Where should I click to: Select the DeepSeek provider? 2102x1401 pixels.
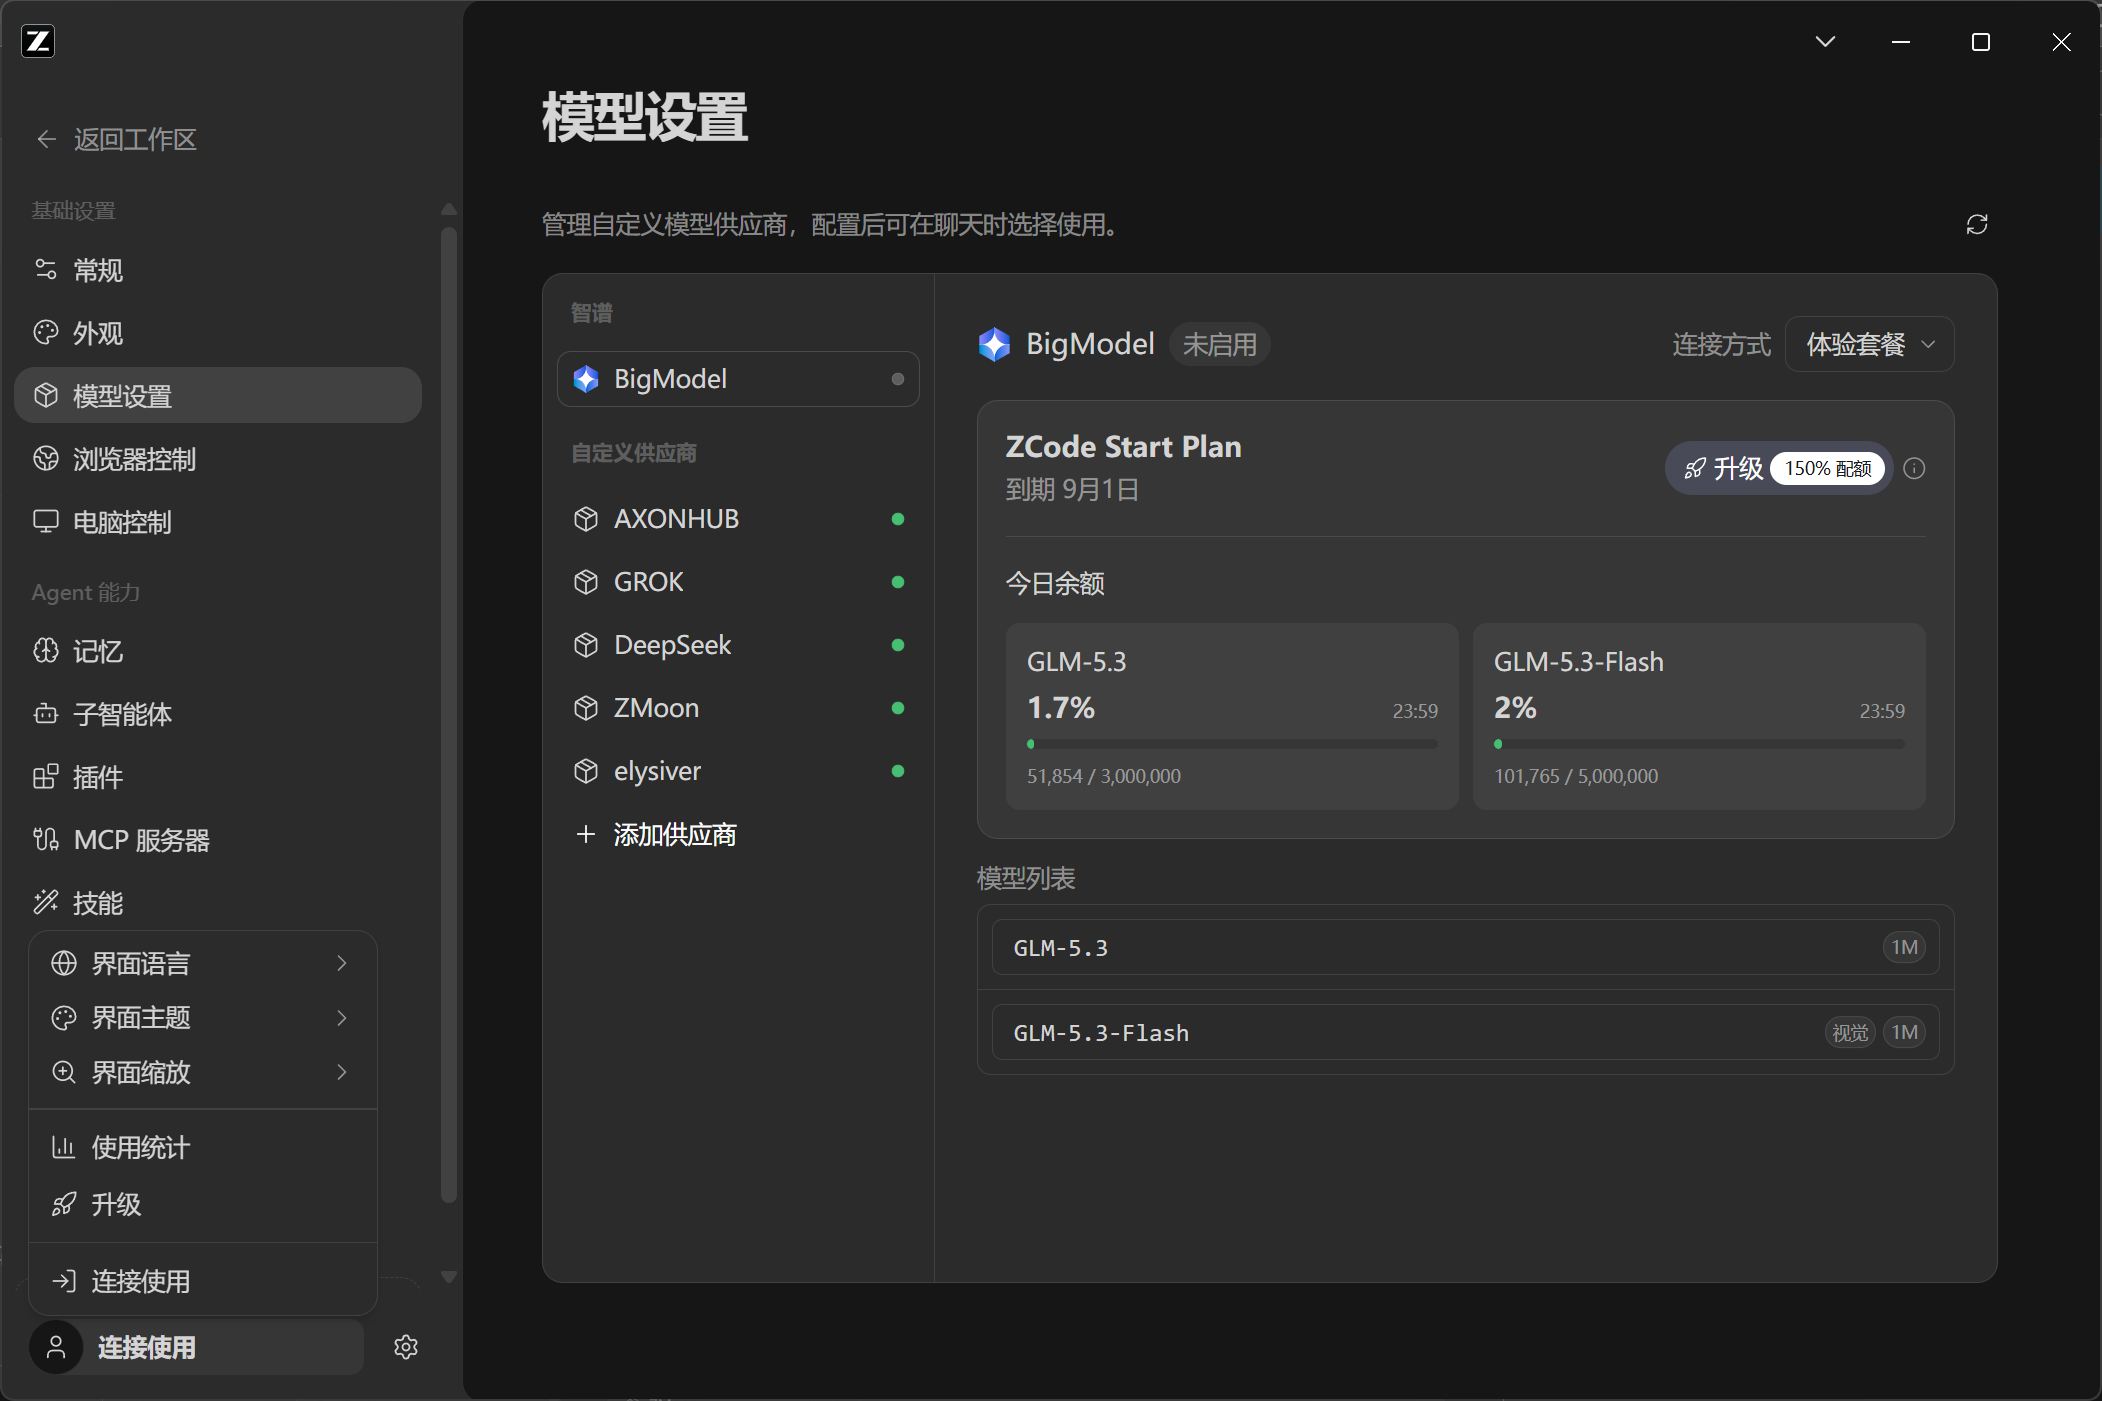(738, 645)
